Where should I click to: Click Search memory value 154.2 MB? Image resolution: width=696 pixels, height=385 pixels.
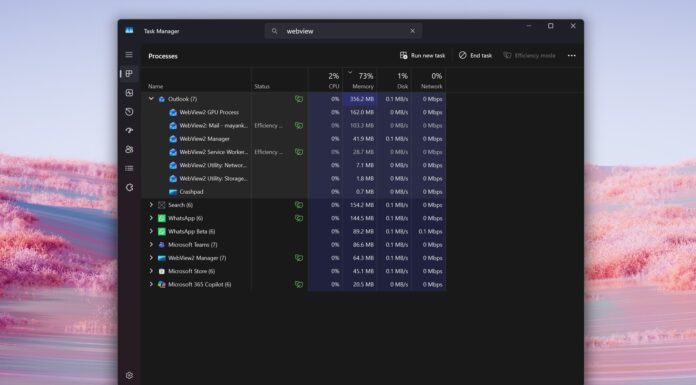tap(362, 205)
